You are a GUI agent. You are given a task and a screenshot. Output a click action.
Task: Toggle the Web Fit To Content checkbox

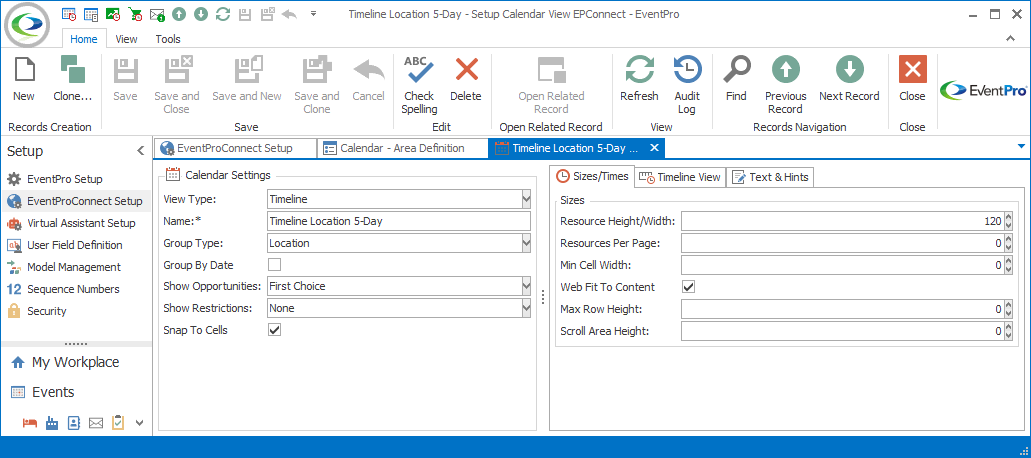click(688, 286)
